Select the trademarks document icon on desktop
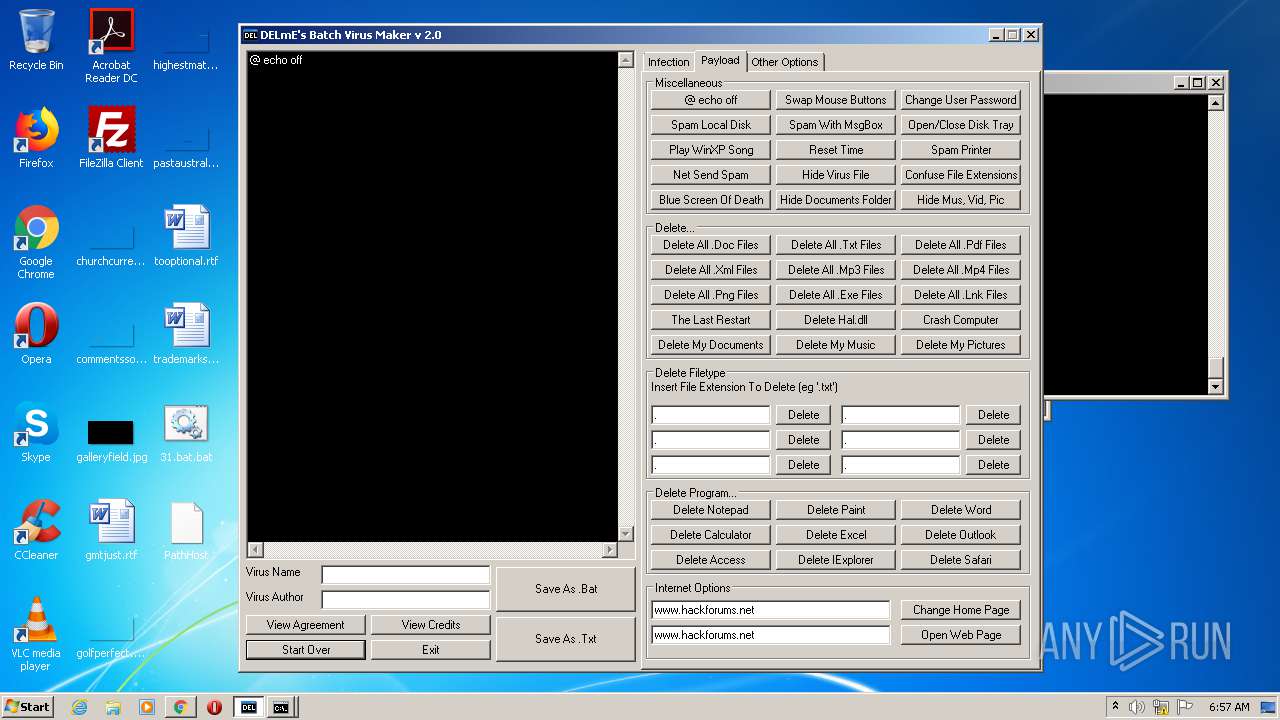The image size is (1280, 720). point(186,334)
